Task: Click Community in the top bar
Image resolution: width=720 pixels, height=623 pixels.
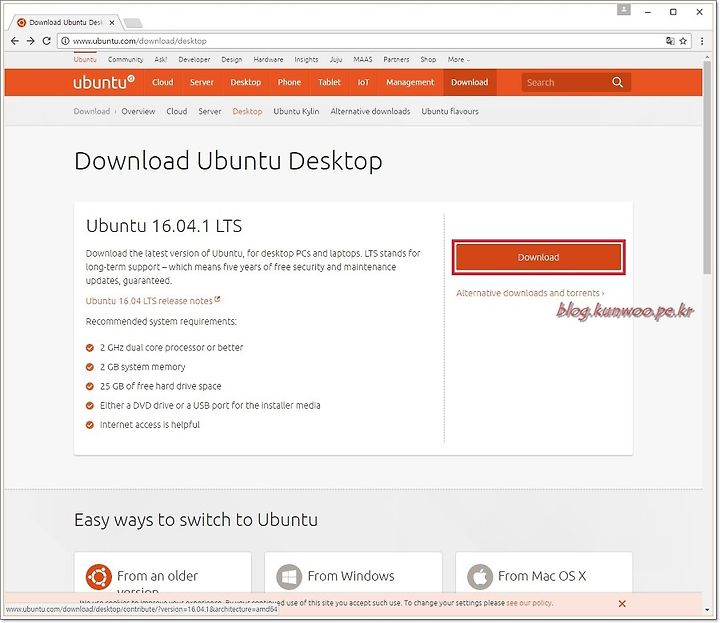Action: 125,59
